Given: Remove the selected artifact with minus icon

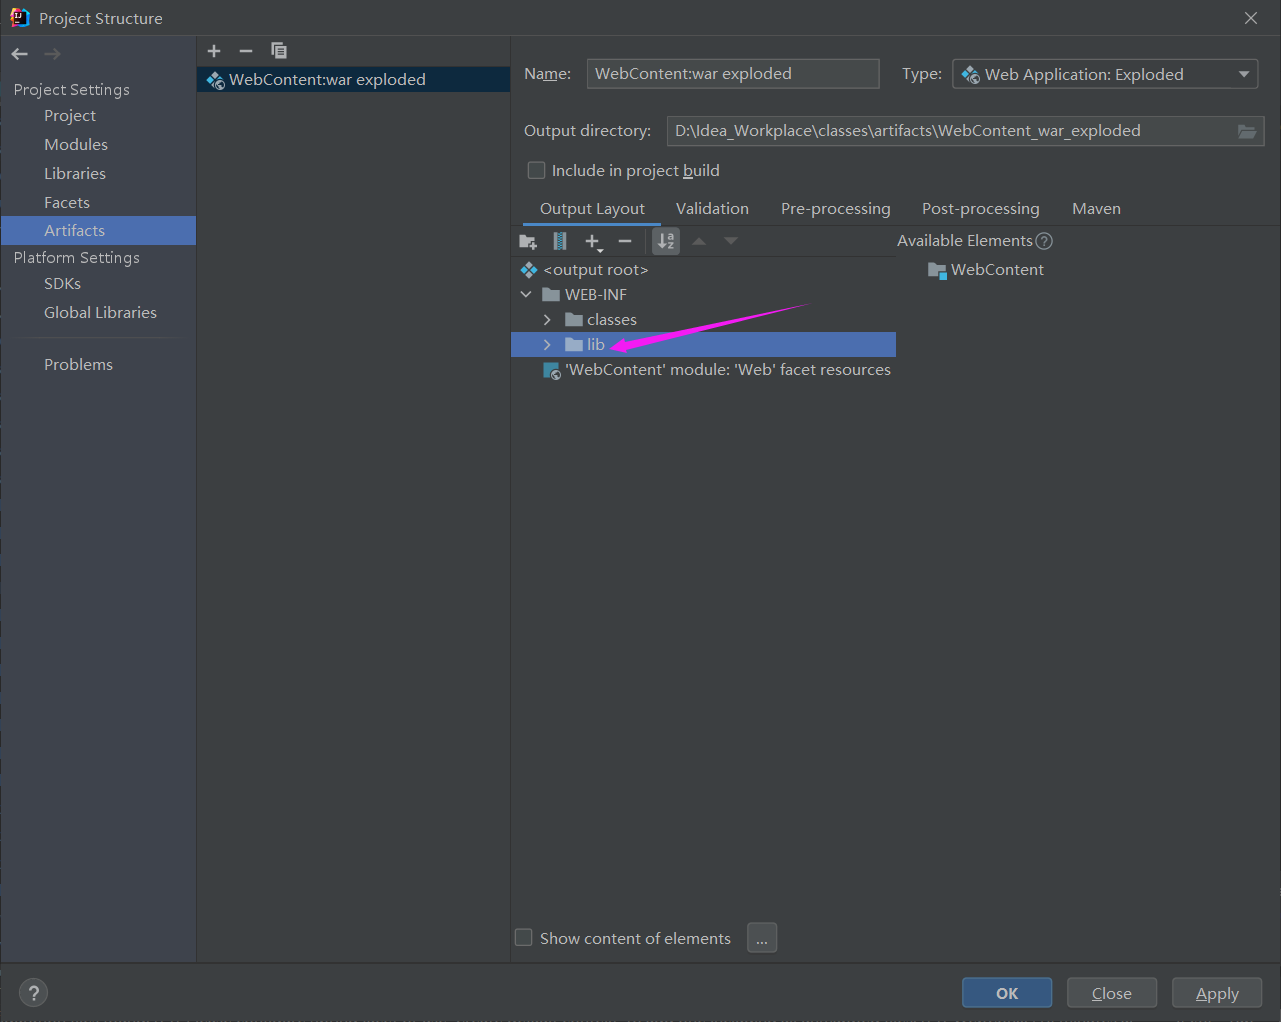Looking at the screenshot, I should (x=246, y=51).
